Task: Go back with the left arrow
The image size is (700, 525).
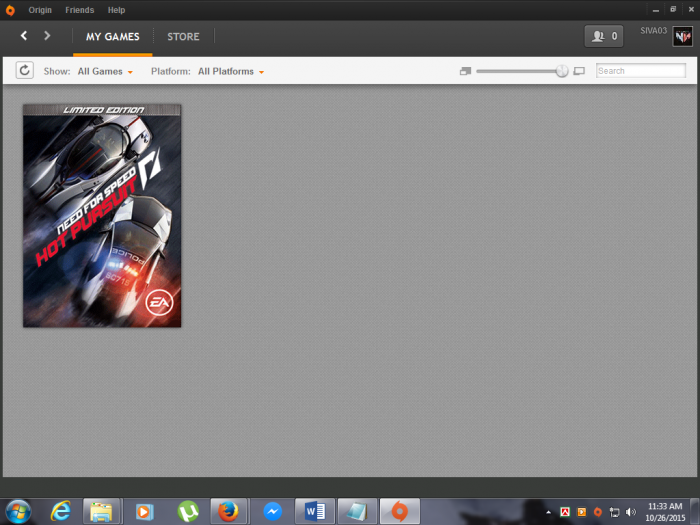Action: (24, 36)
